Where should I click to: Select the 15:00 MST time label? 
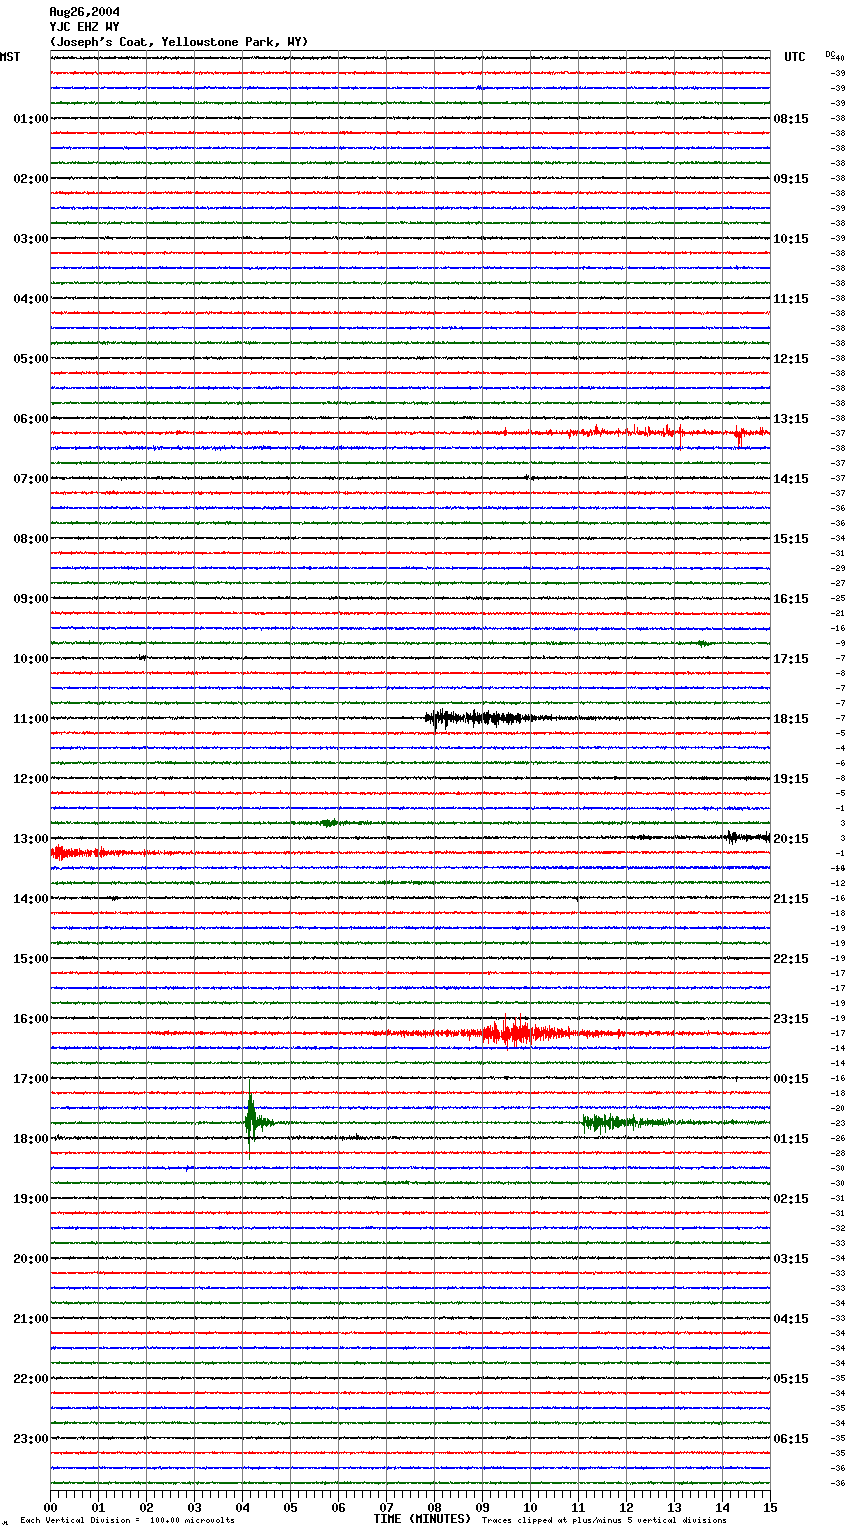(x=30, y=959)
